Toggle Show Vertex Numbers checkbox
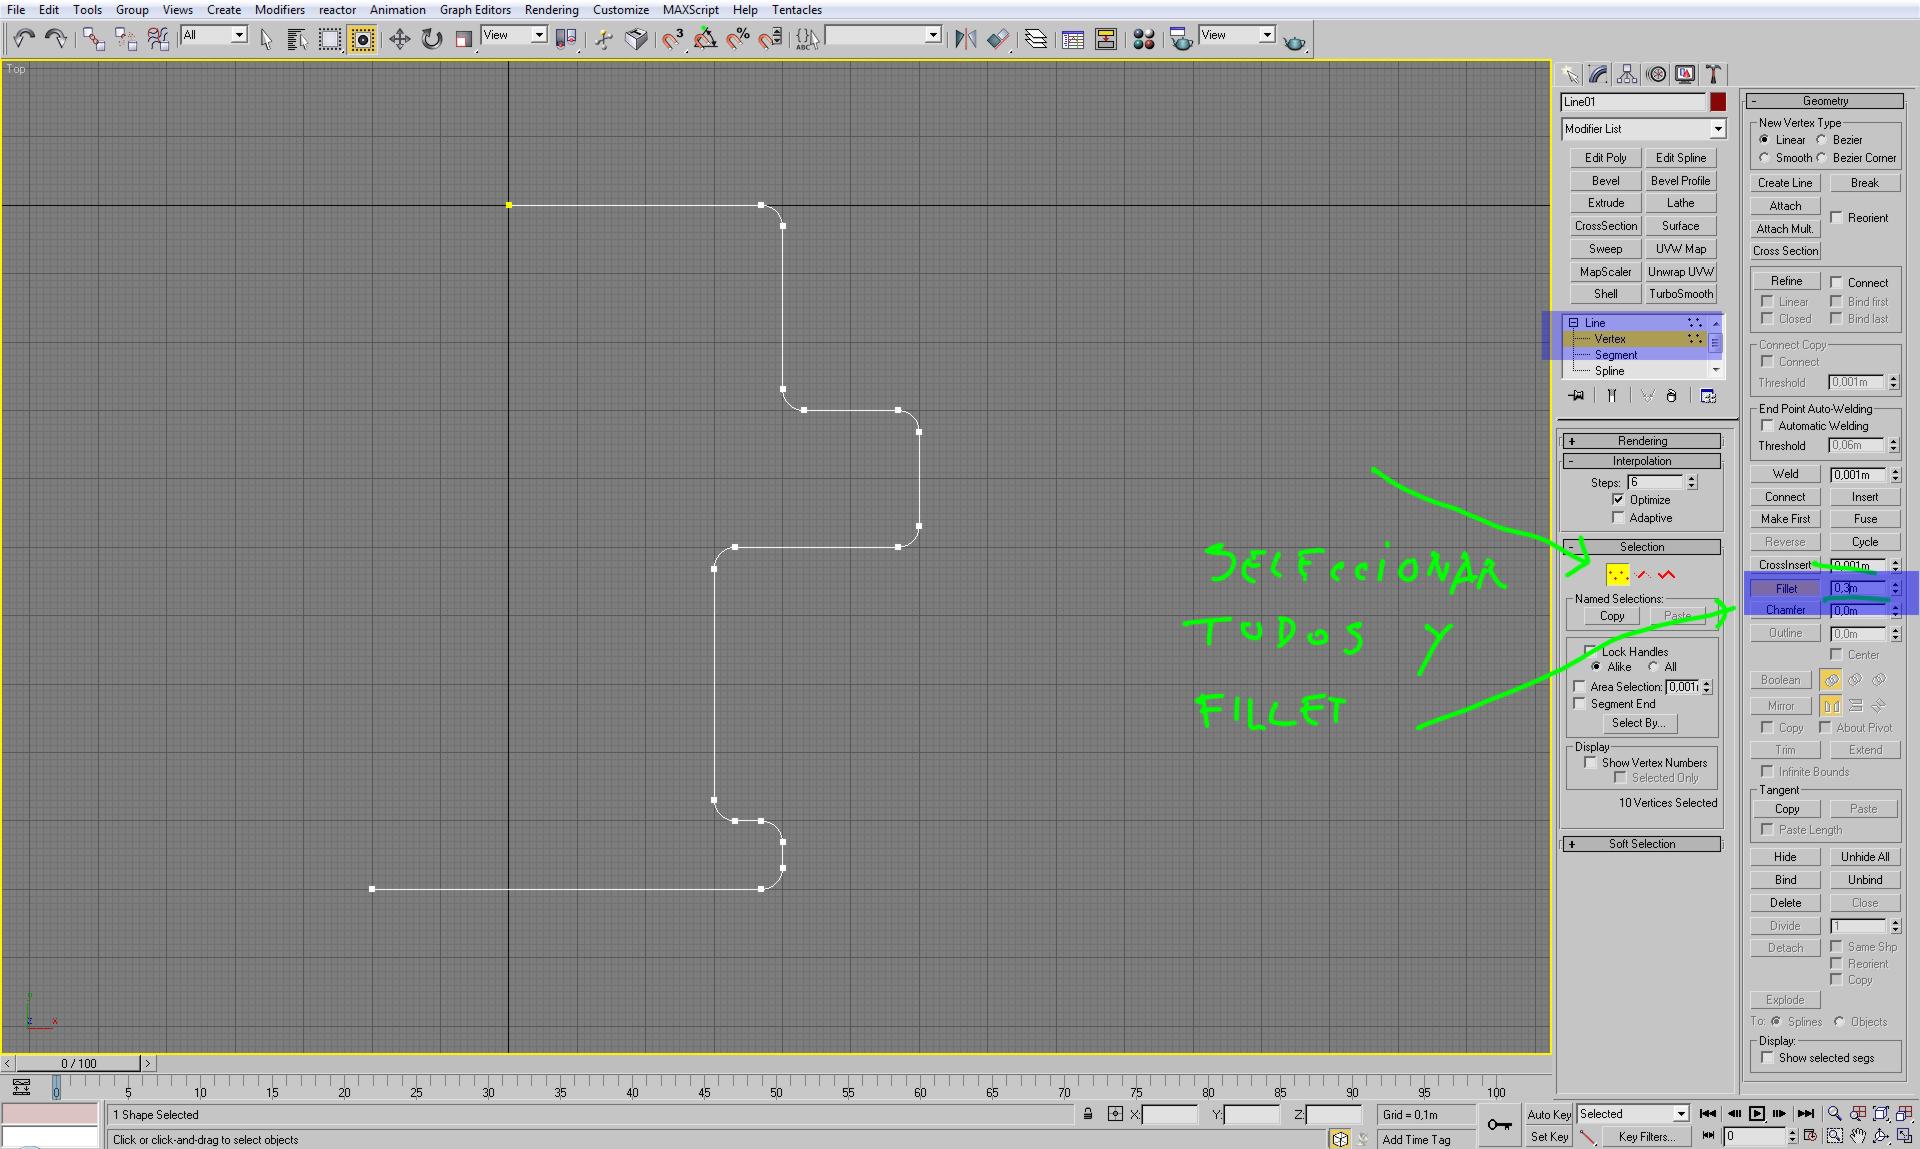This screenshot has height=1149, width=1920. click(1590, 763)
